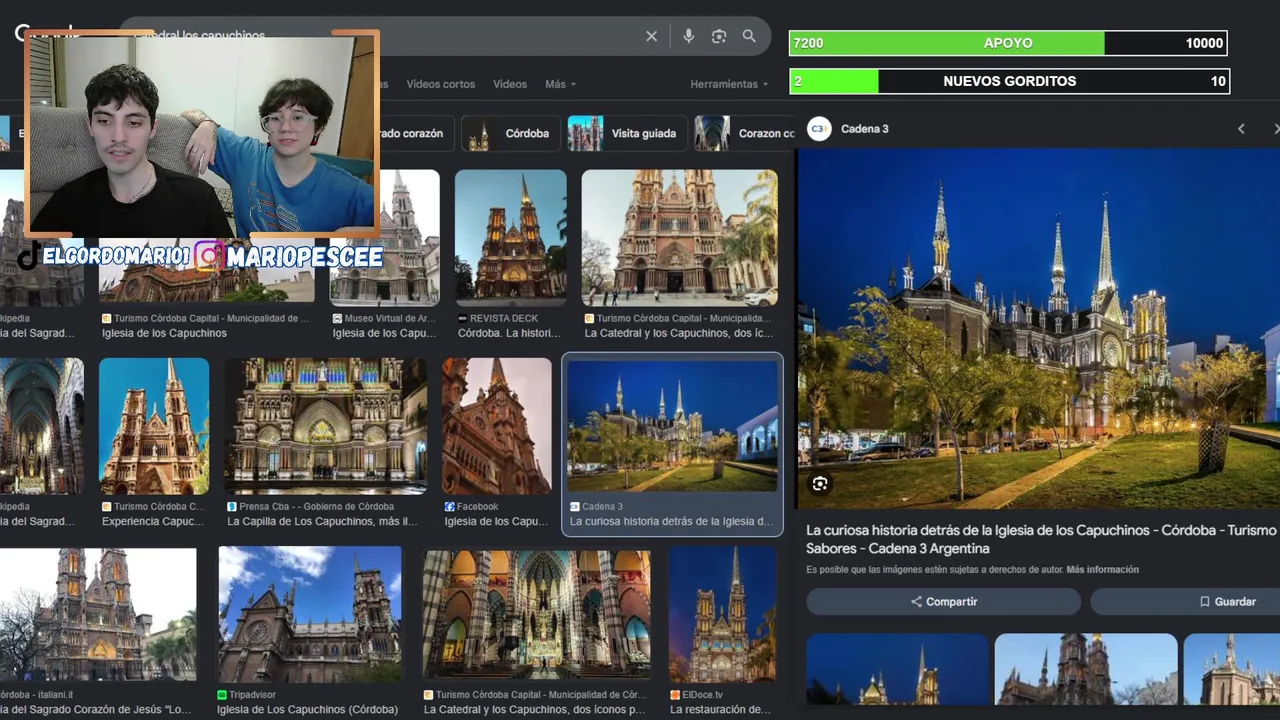
Task: Start voice search with microphone icon
Action: (x=688, y=36)
